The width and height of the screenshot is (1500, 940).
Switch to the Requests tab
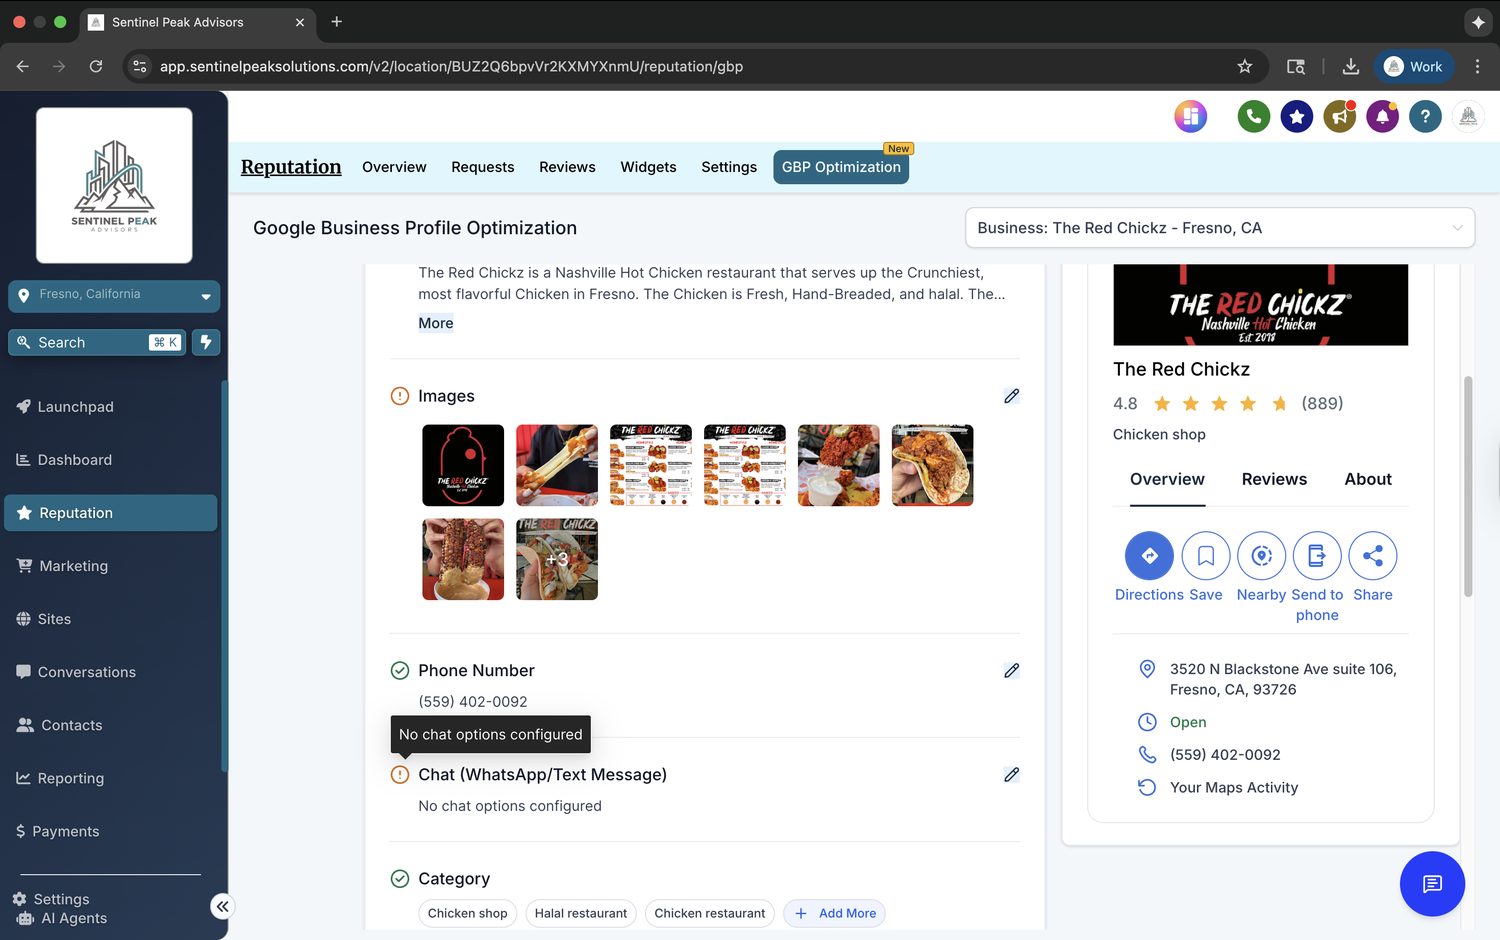(482, 167)
